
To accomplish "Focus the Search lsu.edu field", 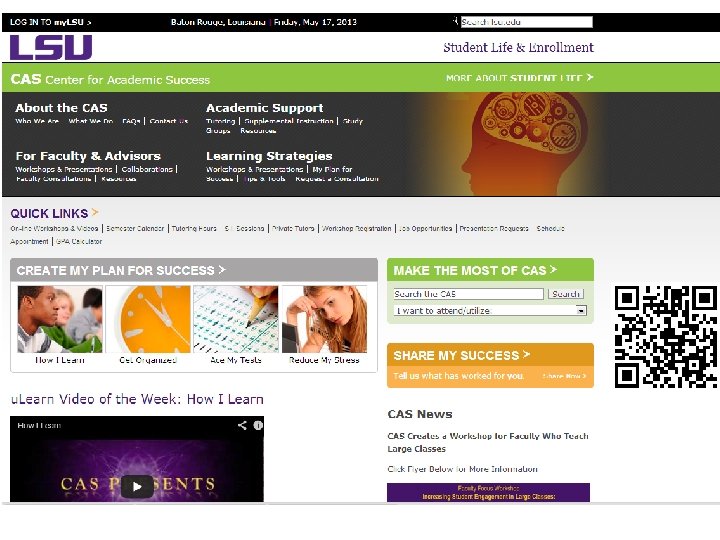I will click(x=526, y=22).
